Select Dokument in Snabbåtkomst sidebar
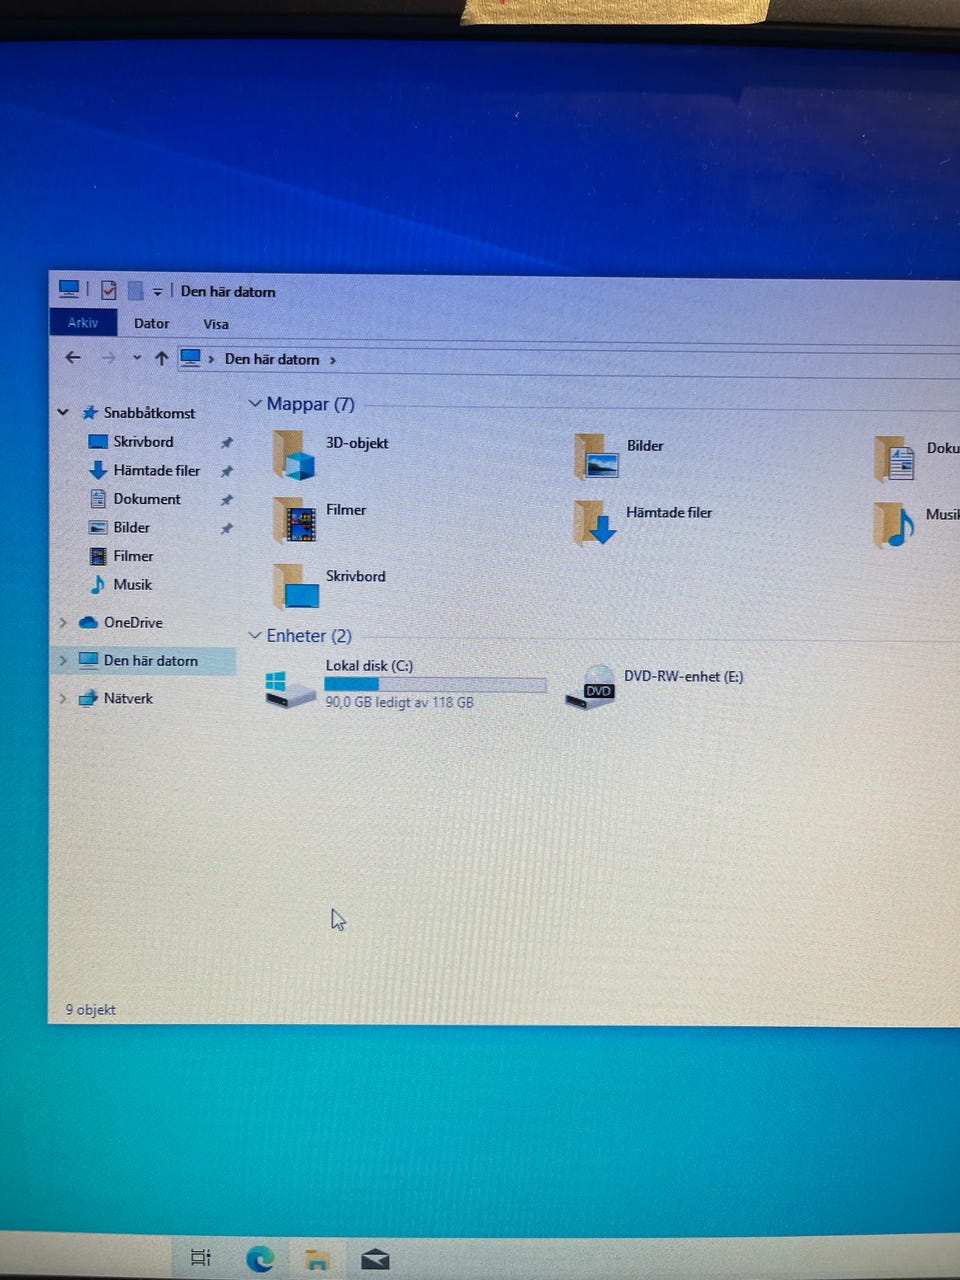960x1280 pixels. pos(146,499)
